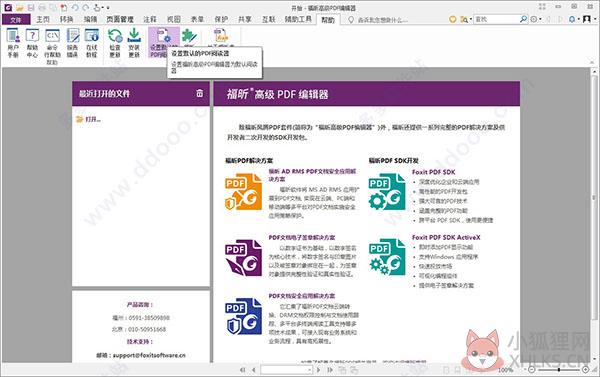Open the PDF文档安全应用 solution link
Screen dimensions: 600x377
coord(302,296)
